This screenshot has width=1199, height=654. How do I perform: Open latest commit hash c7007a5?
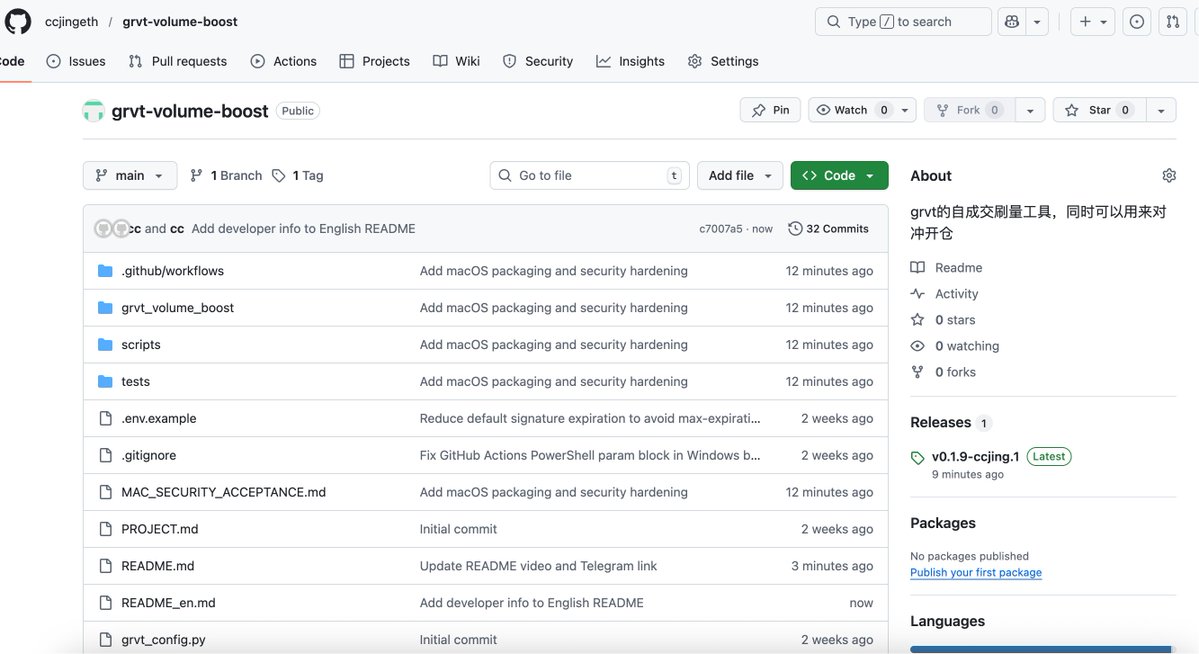point(720,229)
